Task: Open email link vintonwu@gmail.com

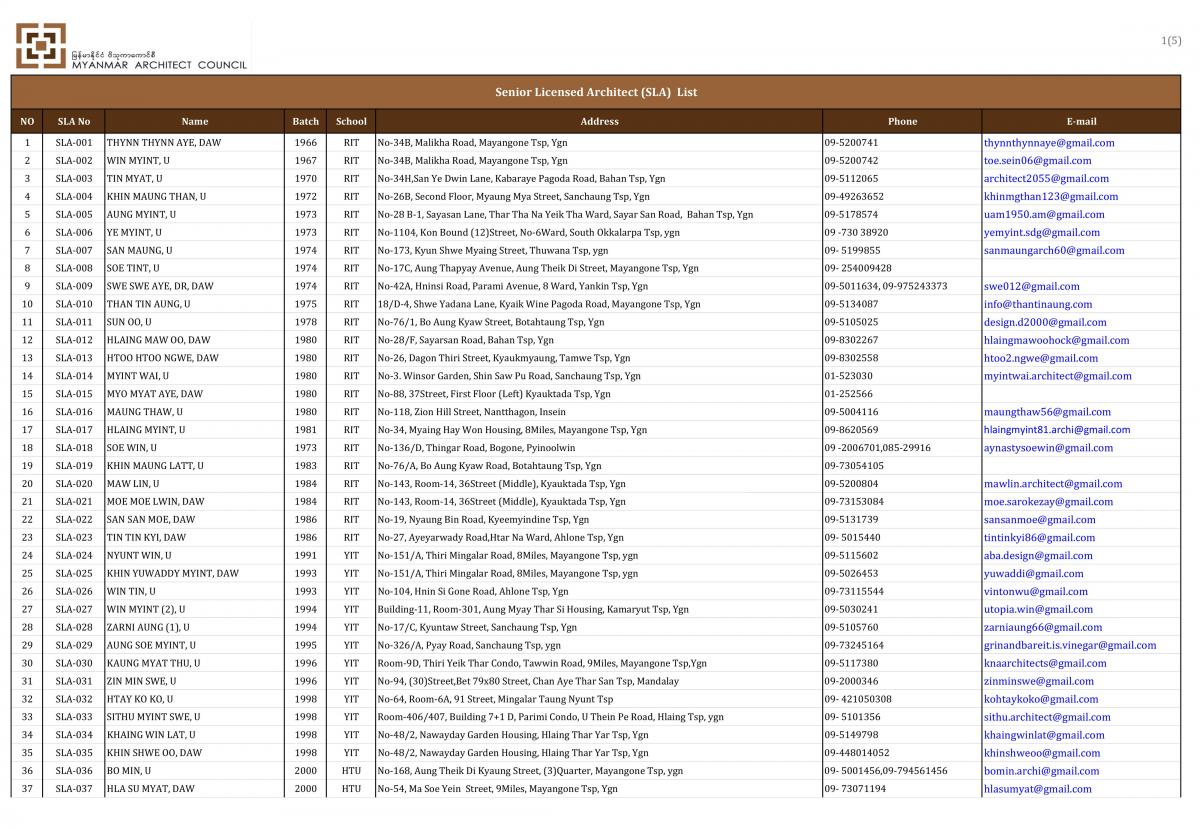Action: coord(1037,592)
